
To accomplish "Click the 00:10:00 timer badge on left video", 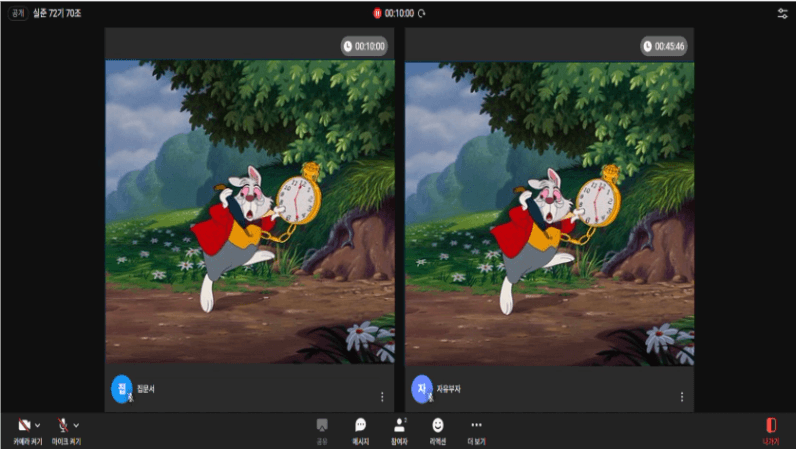I will [x=364, y=46].
